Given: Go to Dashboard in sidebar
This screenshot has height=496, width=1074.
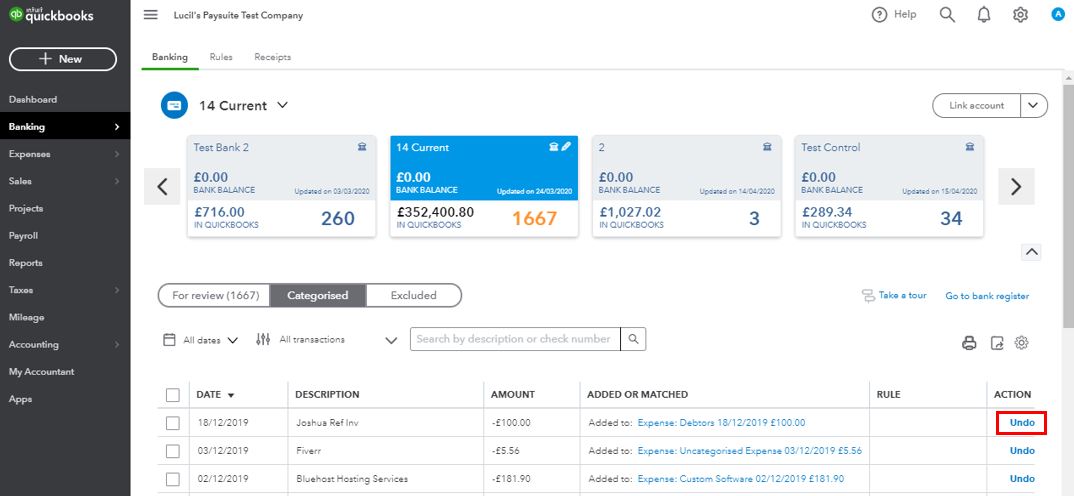Looking at the screenshot, I should [x=33, y=99].
